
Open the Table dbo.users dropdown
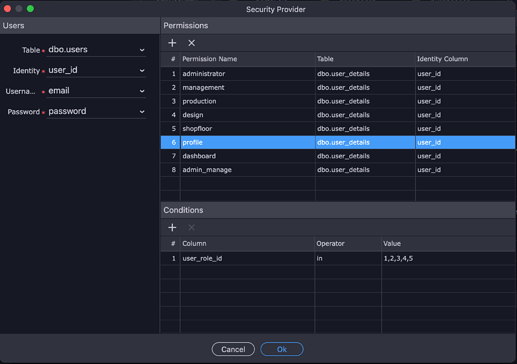(x=96, y=50)
